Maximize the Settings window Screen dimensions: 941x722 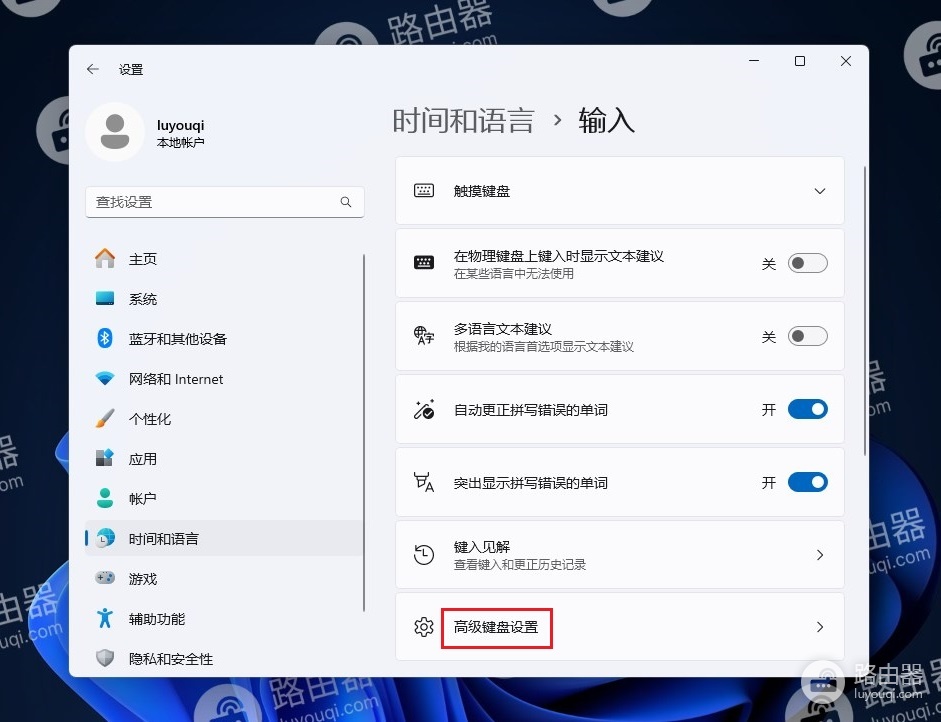(x=800, y=61)
